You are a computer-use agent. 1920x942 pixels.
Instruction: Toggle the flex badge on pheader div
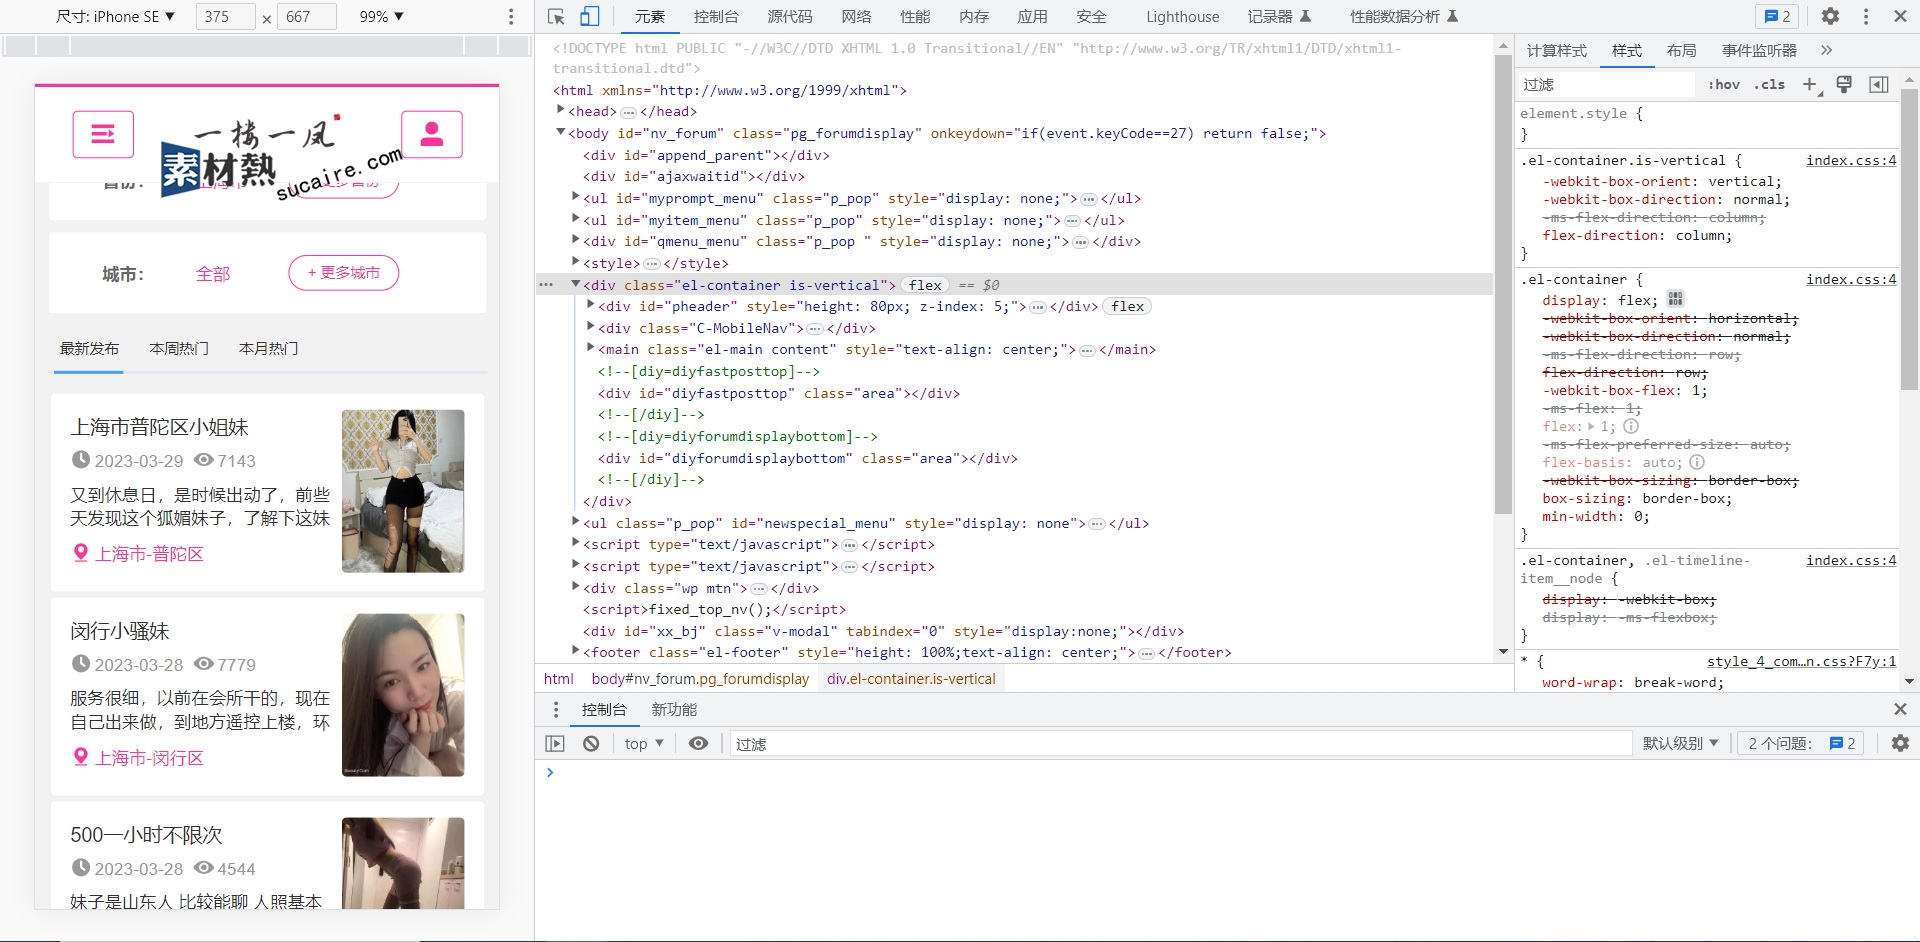(1127, 307)
